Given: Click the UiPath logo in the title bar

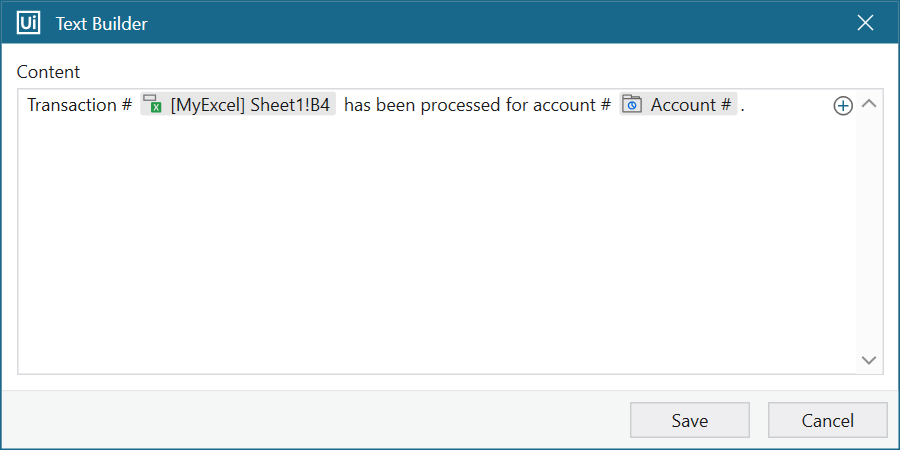Looking at the screenshot, I should click(x=28, y=23).
